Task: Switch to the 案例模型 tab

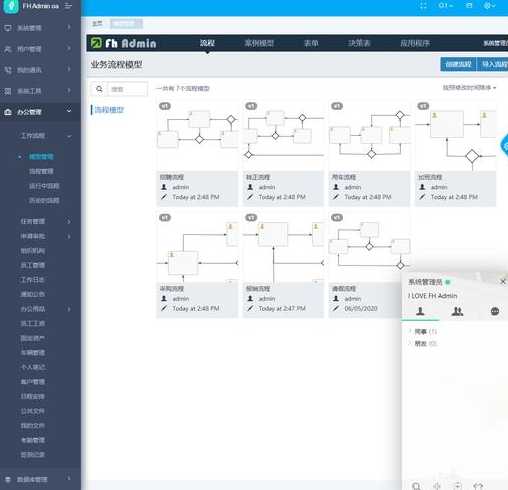Action: tap(259, 43)
